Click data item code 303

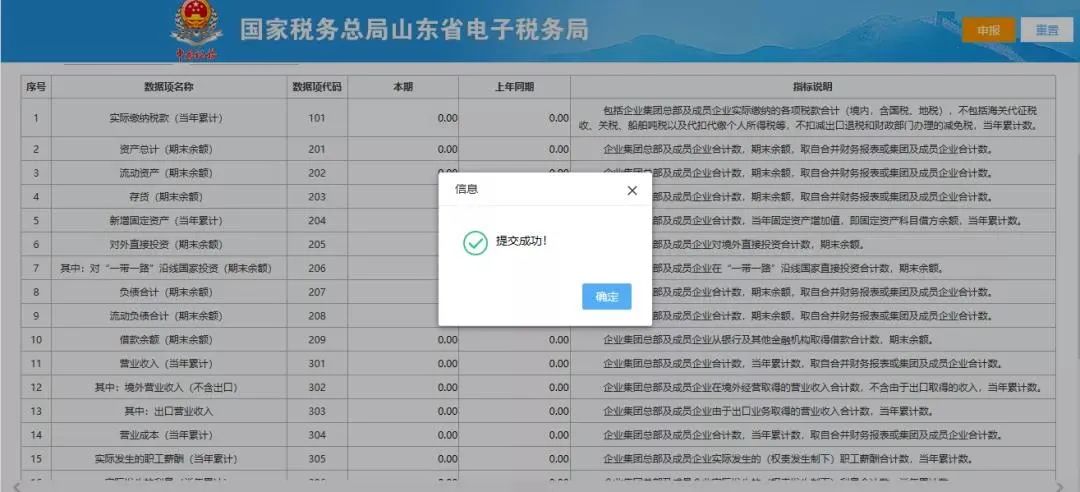[x=317, y=411]
